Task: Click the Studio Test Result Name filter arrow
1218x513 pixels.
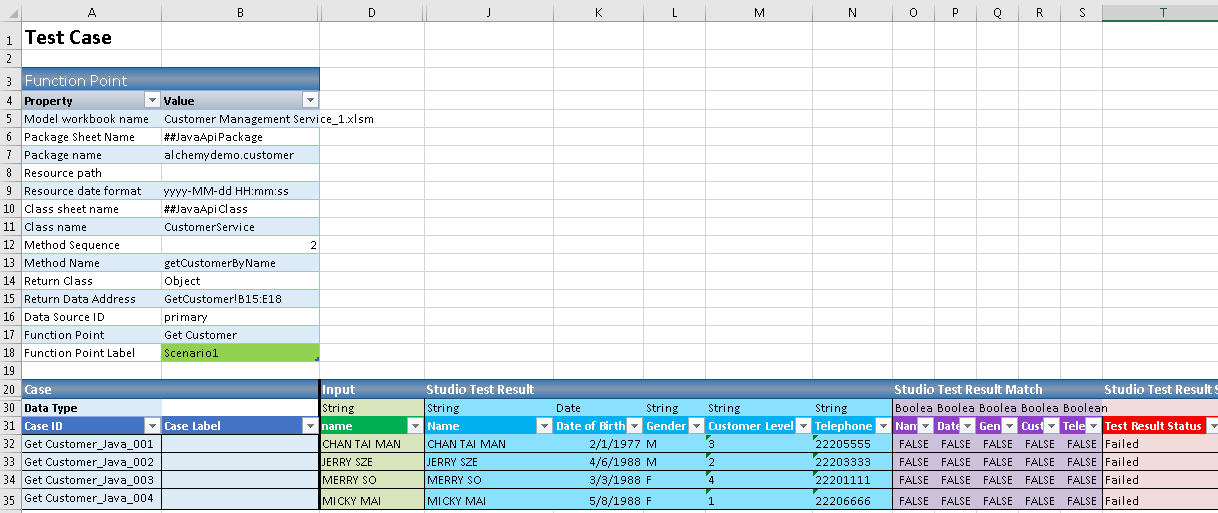Action: (544, 426)
